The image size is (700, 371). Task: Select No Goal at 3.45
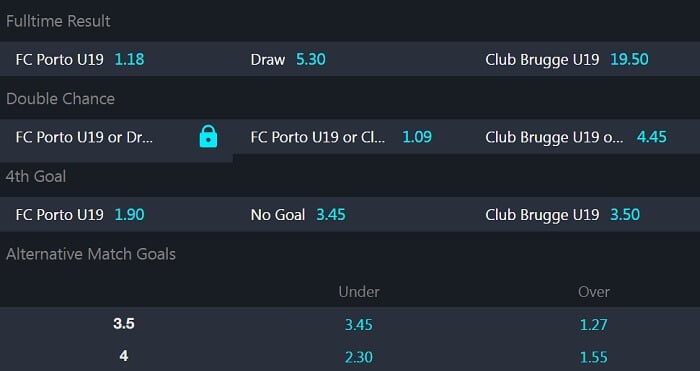coord(350,215)
